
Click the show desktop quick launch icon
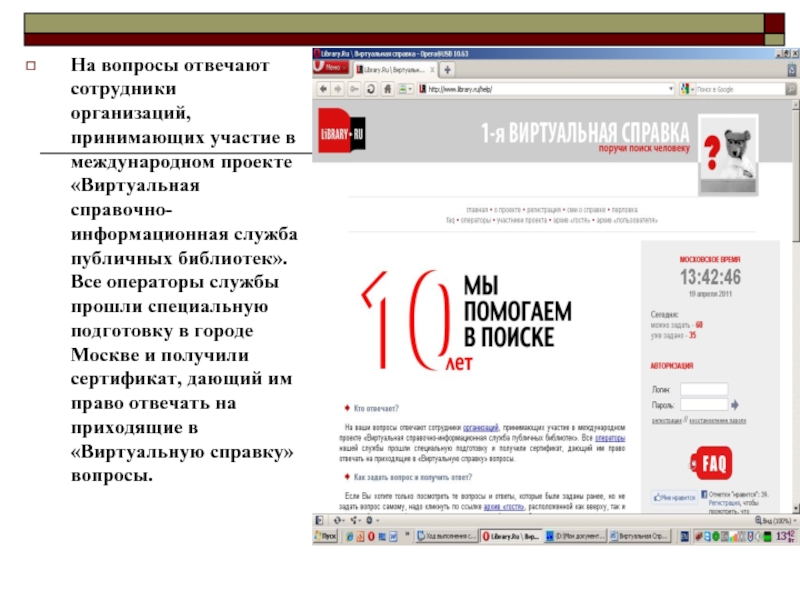coord(382,536)
